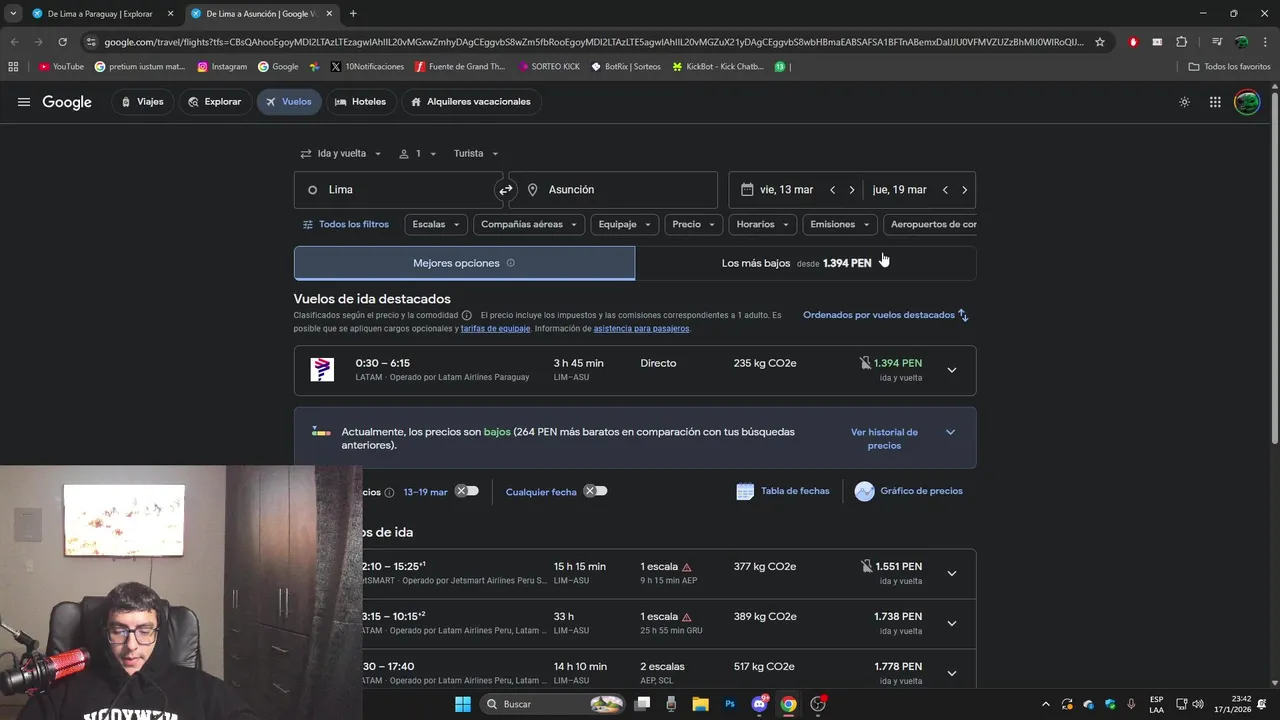Bookmark this page with the star icon
Screen dimensions: 1280x720
point(1100,42)
